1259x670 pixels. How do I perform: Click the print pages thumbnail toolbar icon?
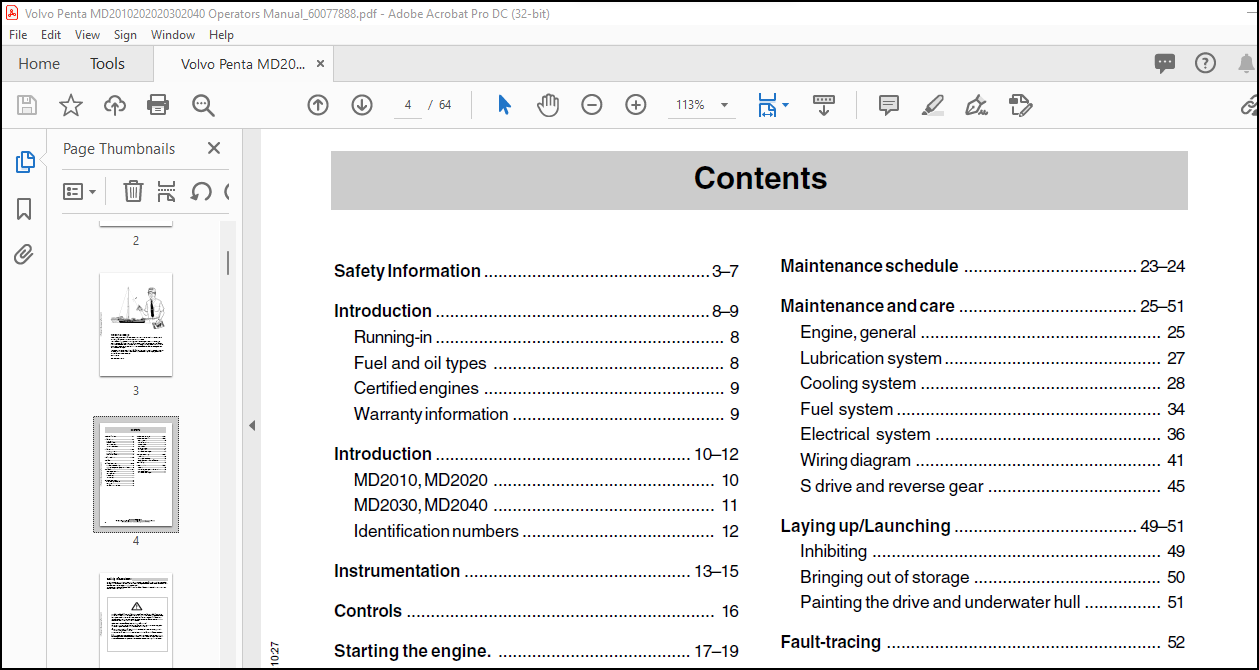click(x=167, y=191)
